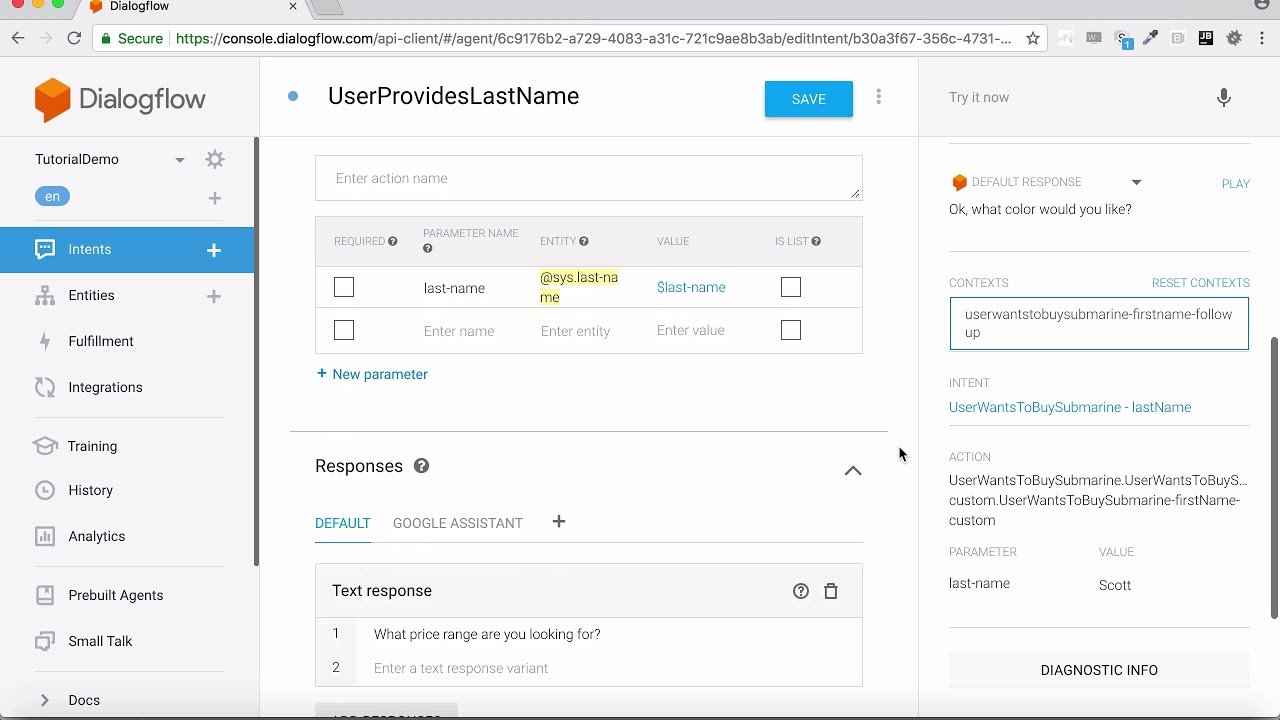Viewport: 1280px width, 720px height.
Task: Click the Training graduation cap icon
Action: pos(44,446)
